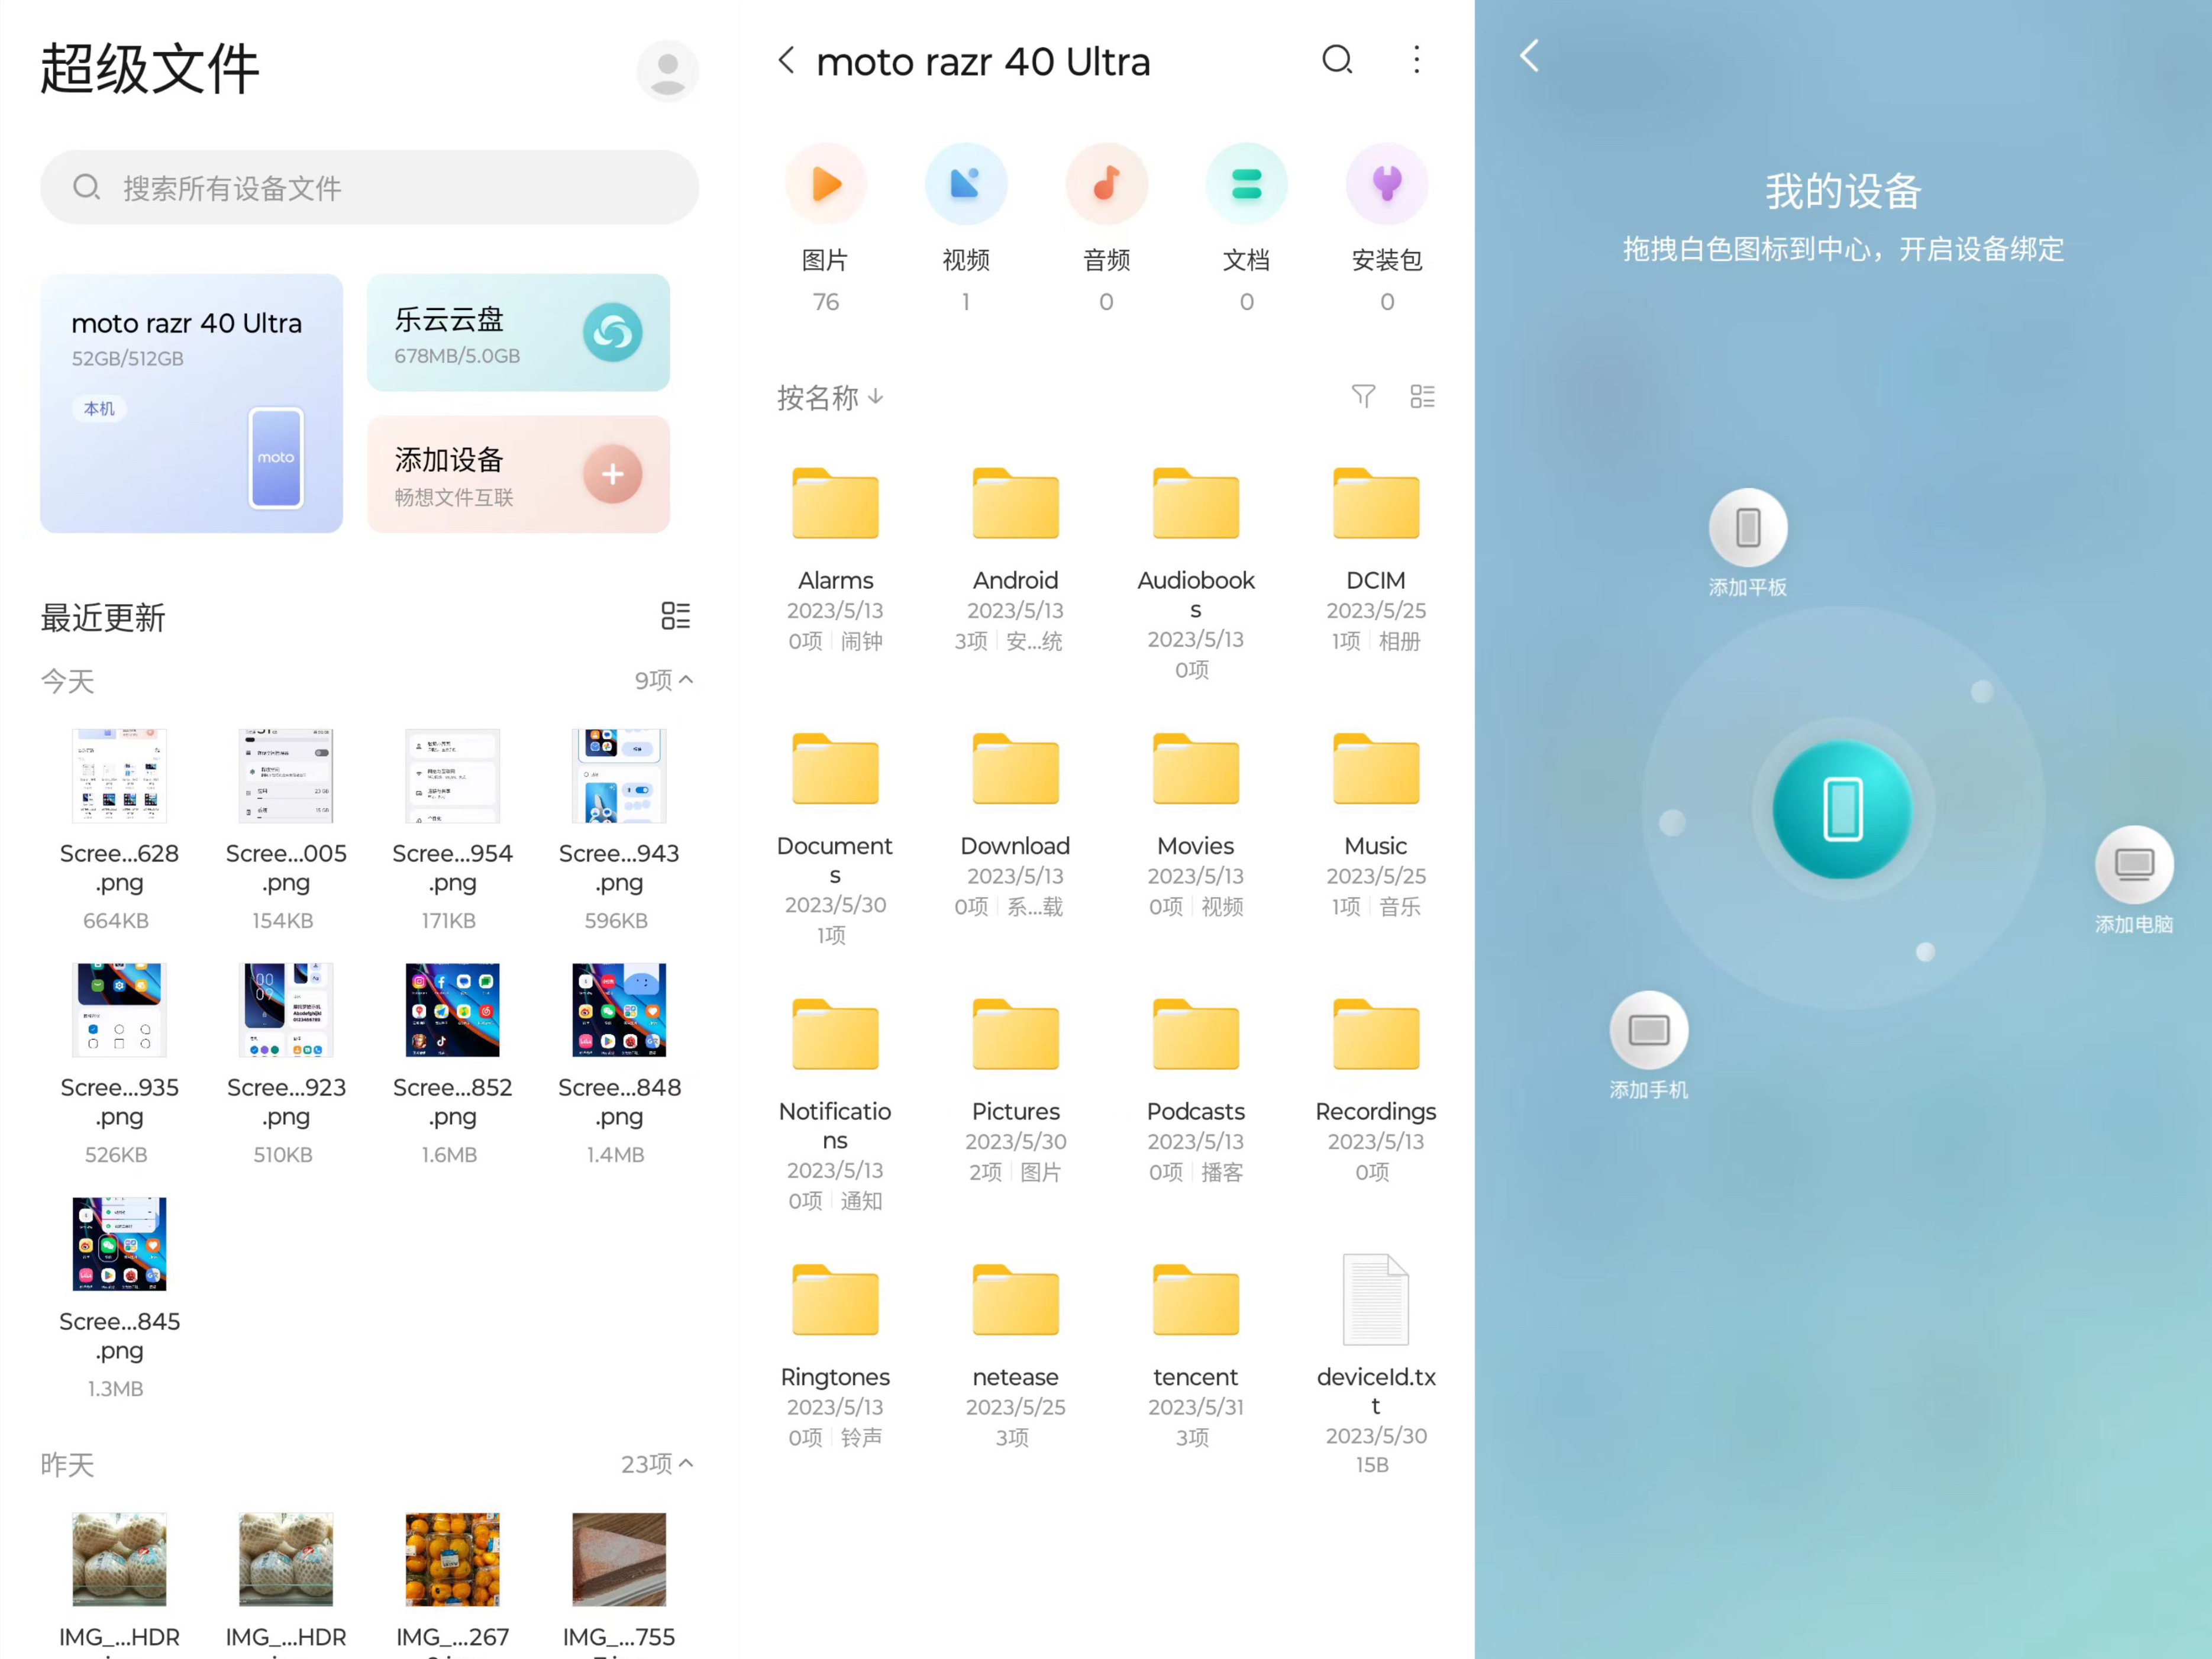Tap the 添加电脑 add computer icon

tap(2133, 865)
